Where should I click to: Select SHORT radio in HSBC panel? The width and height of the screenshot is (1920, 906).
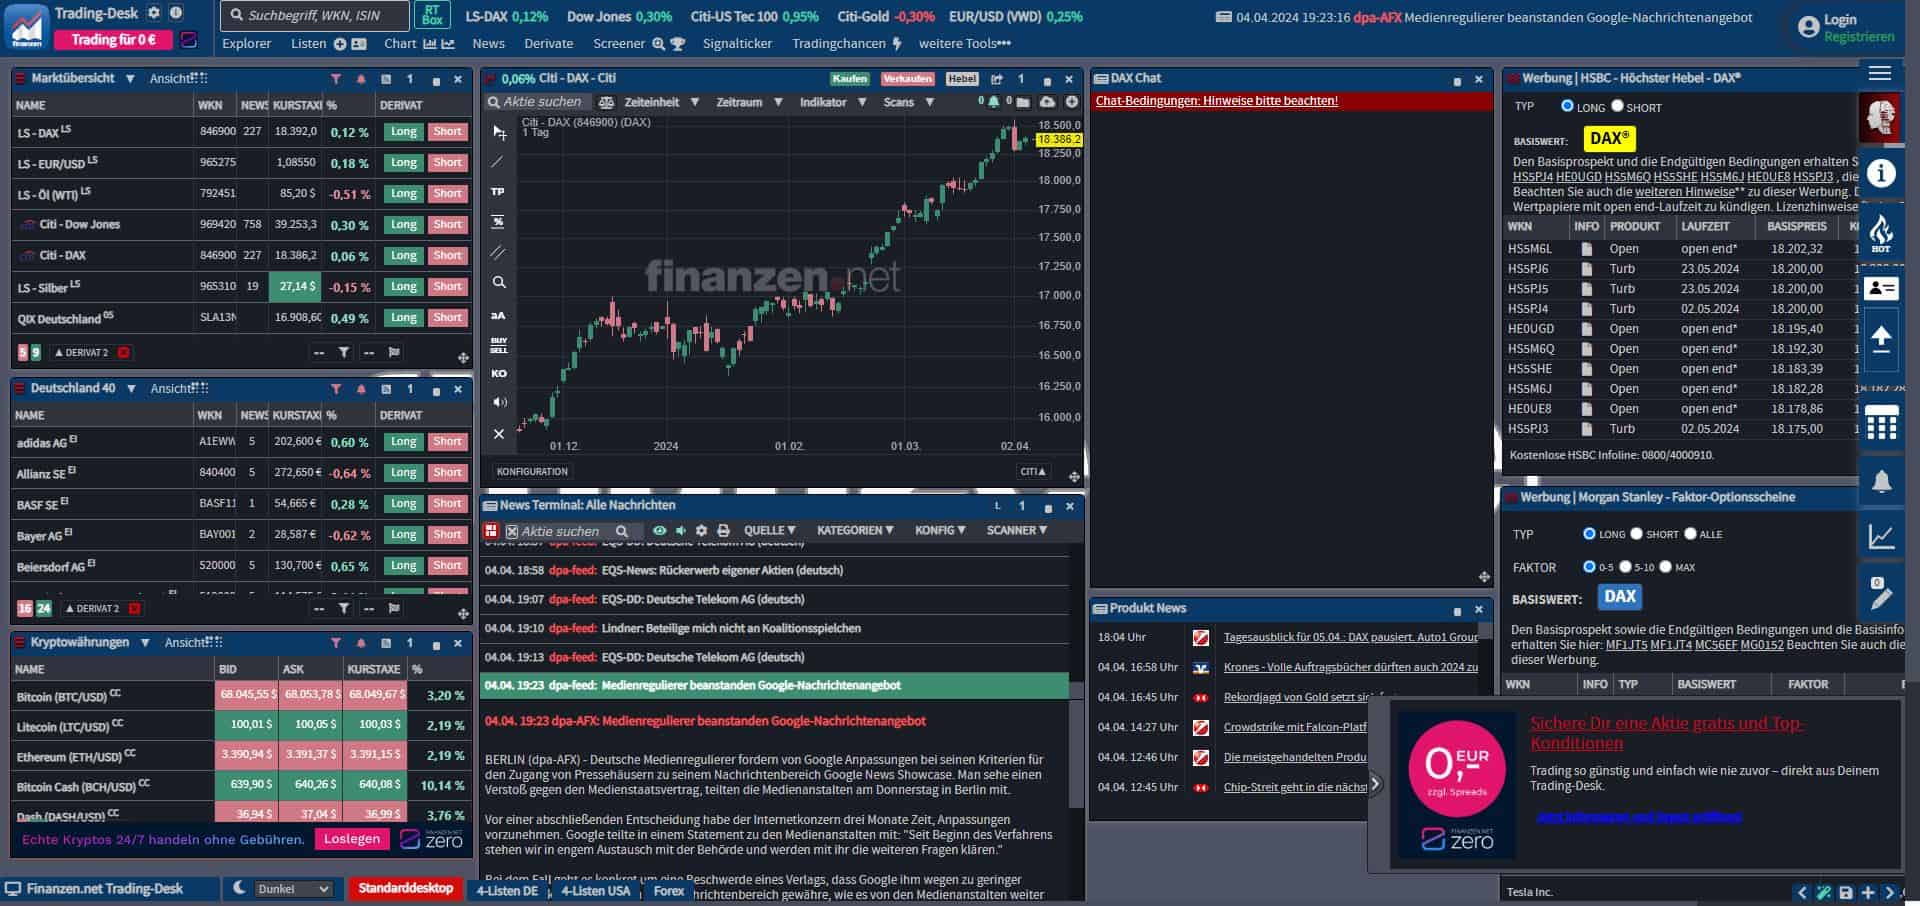pos(1617,106)
